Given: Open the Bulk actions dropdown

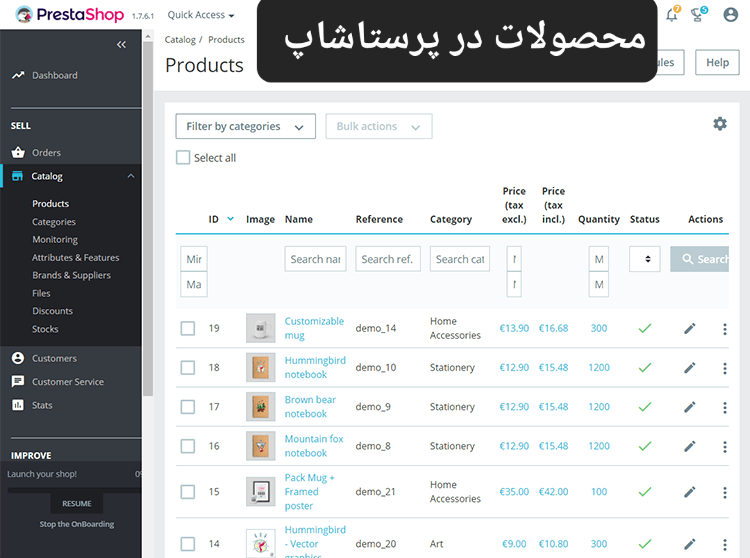Looking at the screenshot, I should pos(379,126).
